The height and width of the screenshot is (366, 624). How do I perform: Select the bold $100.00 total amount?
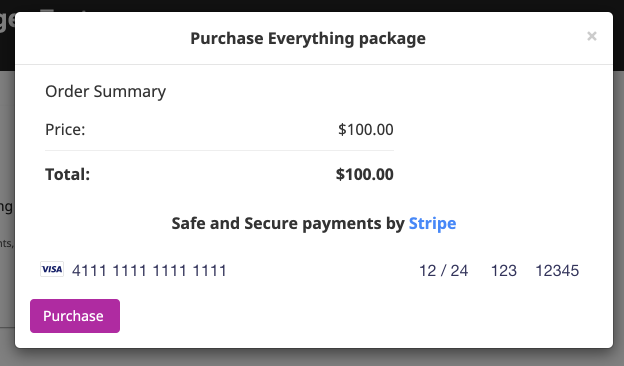coord(365,174)
